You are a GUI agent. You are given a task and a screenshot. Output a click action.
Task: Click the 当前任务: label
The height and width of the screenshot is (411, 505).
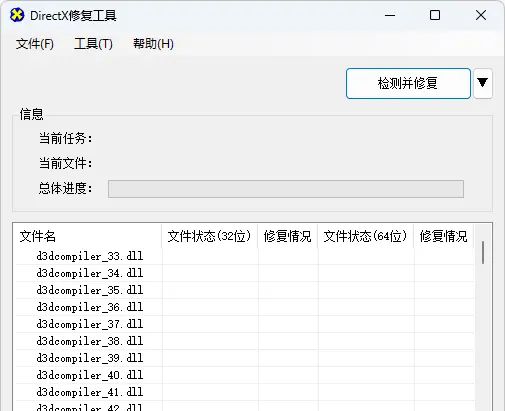click(x=65, y=138)
